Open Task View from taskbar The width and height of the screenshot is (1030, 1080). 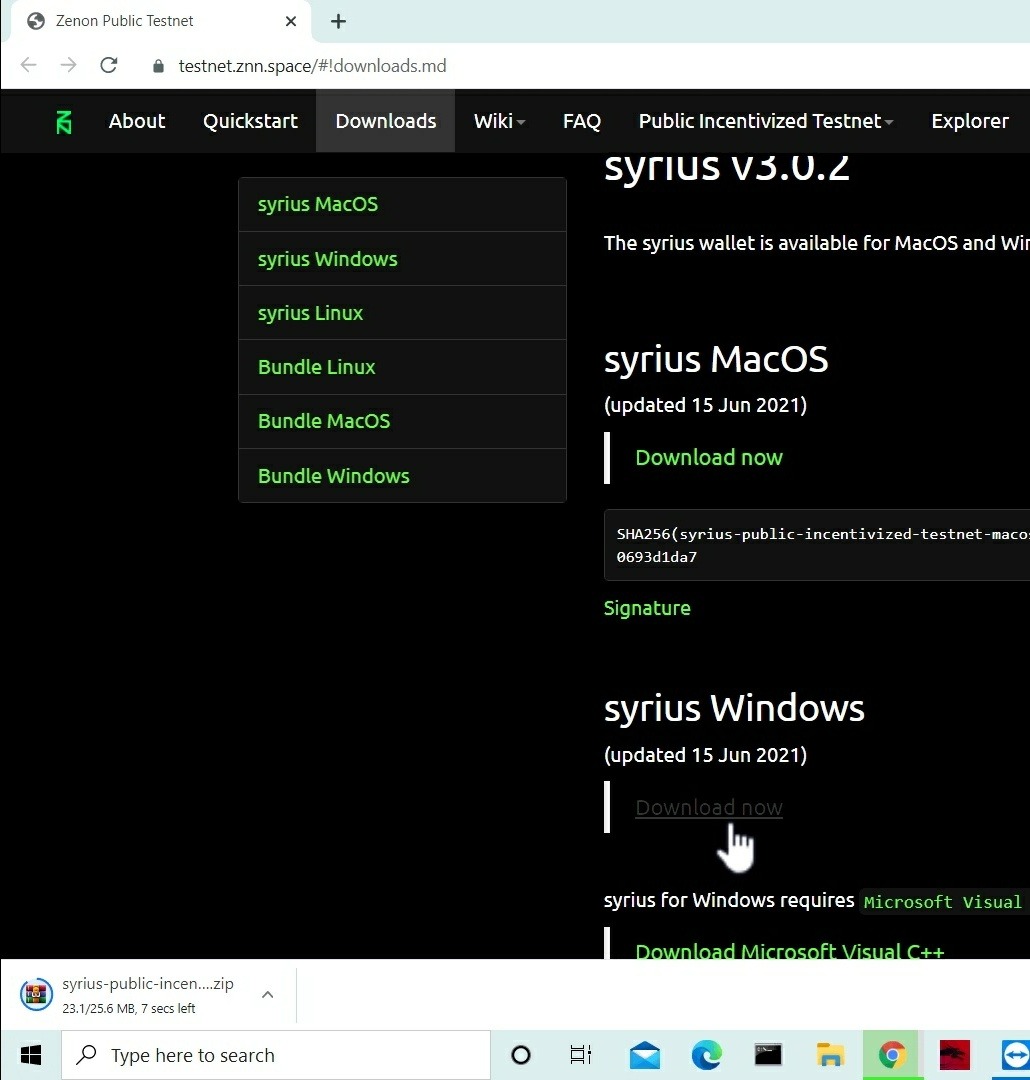click(581, 1055)
